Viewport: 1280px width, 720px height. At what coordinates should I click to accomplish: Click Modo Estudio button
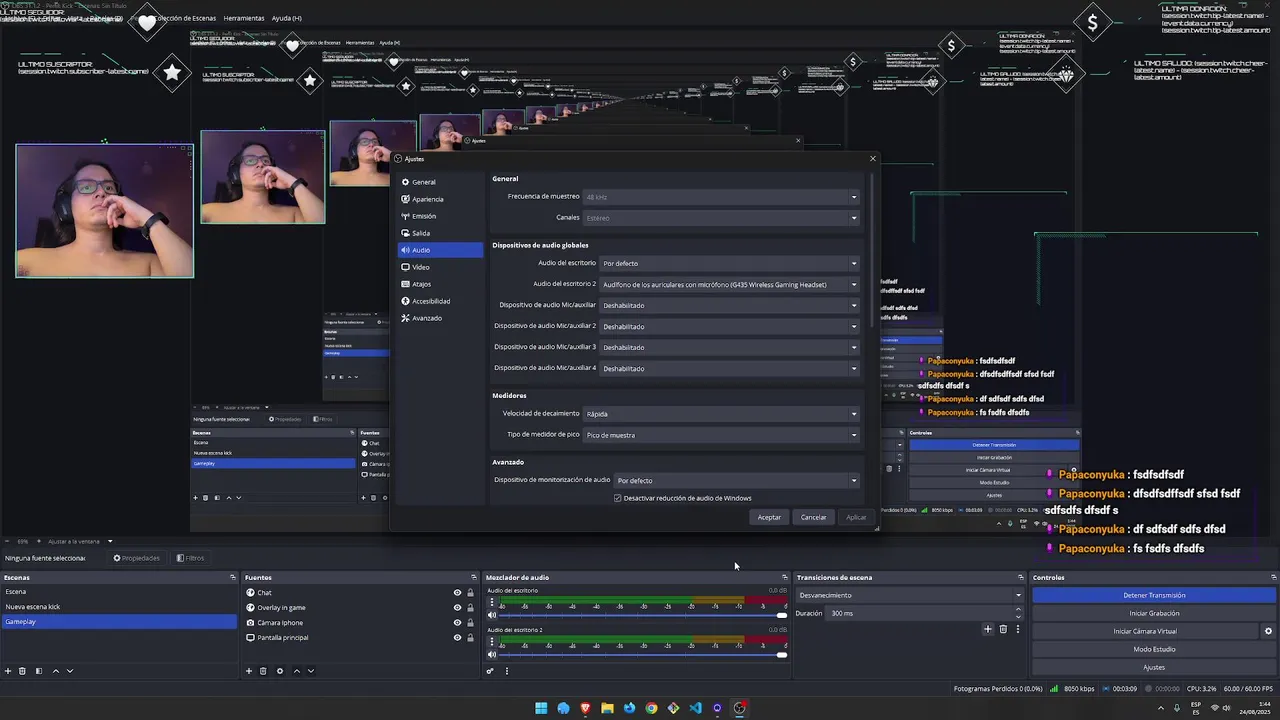pyautogui.click(x=1154, y=649)
